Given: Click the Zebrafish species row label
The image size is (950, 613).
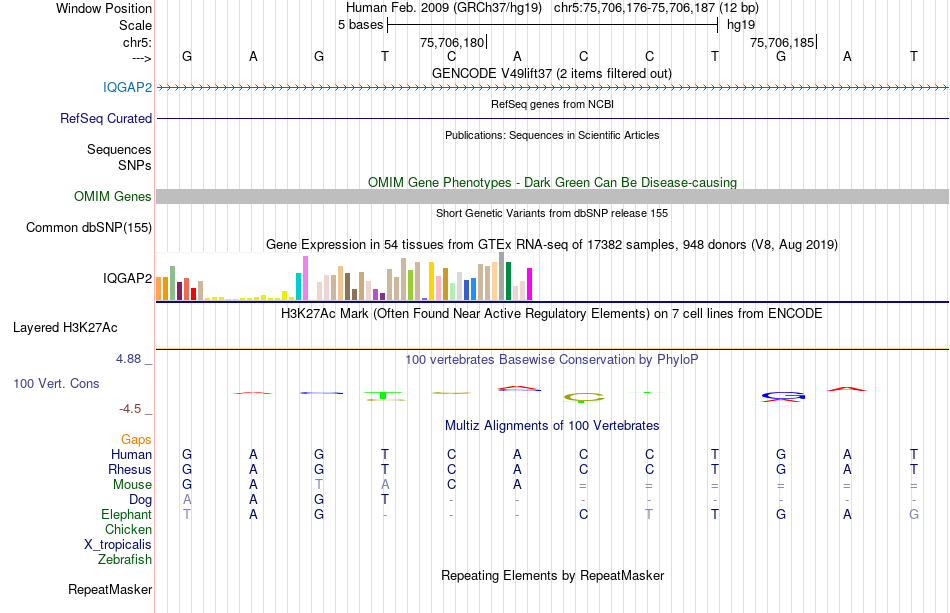Looking at the screenshot, I should (x=125, y=559).
